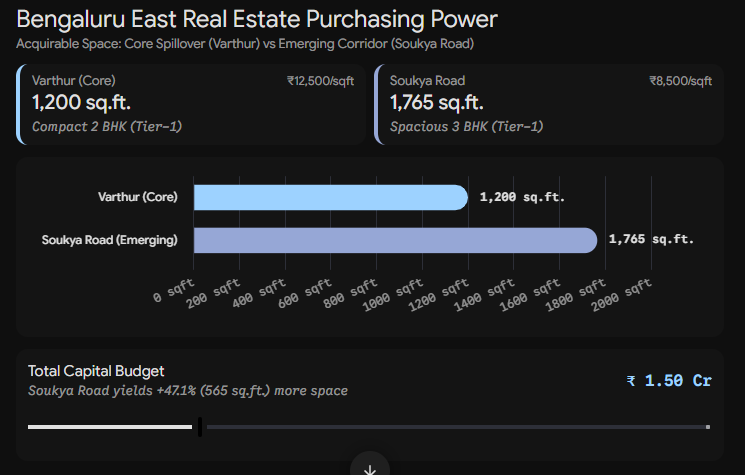Click 'Spacious 3 BHK (Tier-1)' text
This screenshot has width=745, height=475.
466,126
